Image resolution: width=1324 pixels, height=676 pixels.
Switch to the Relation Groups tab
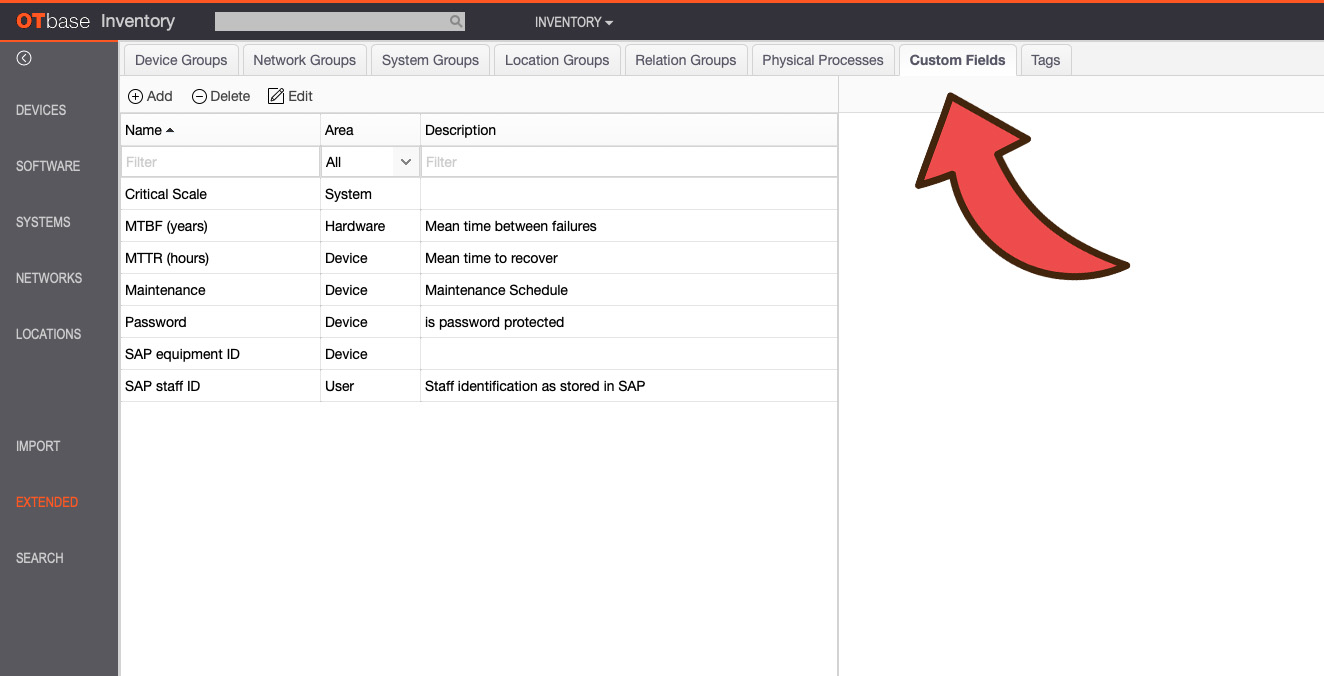click(686, 60)
